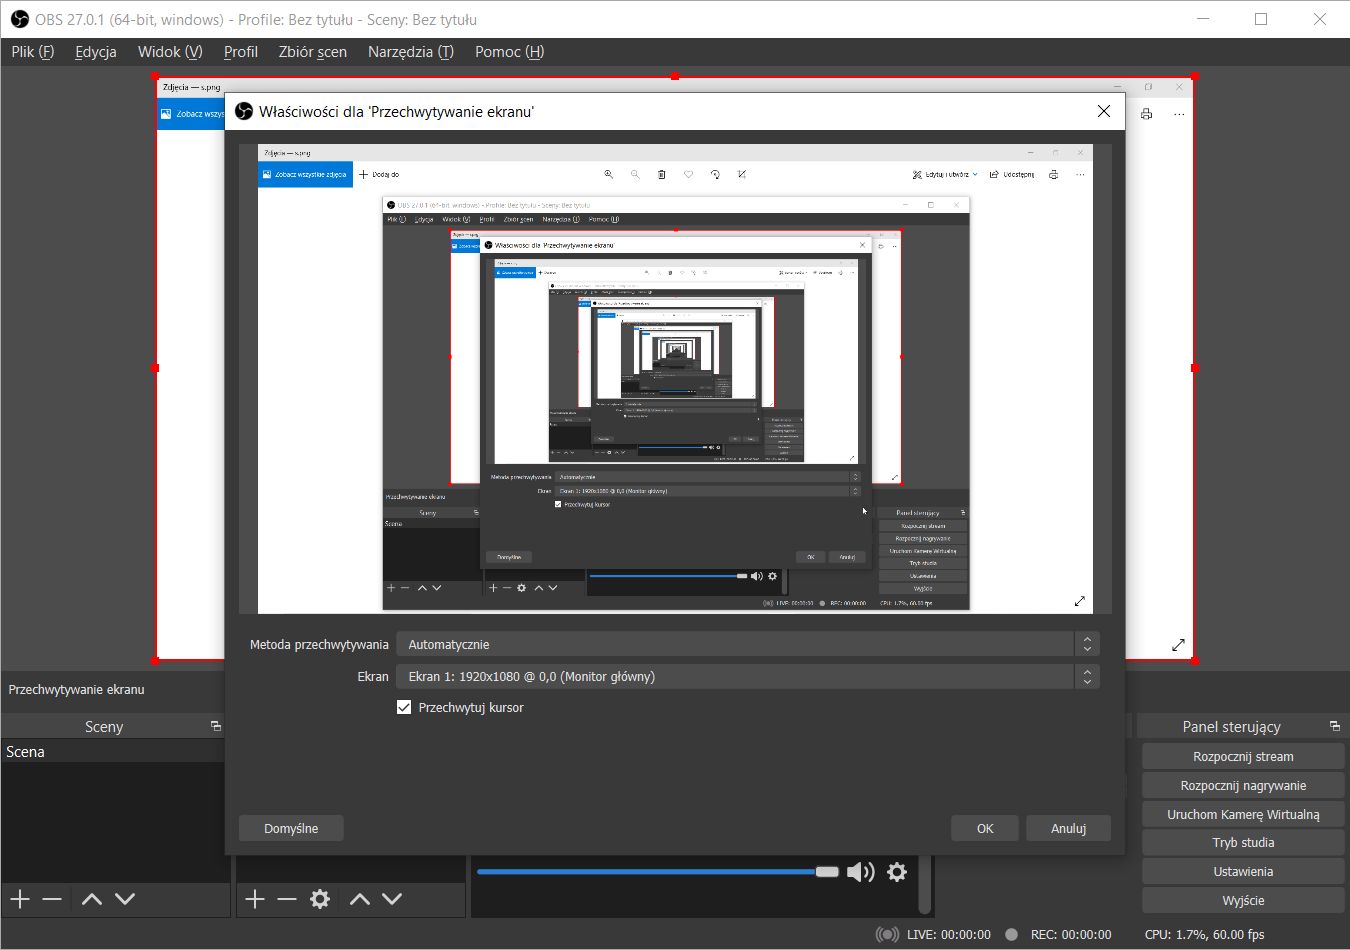This screenshot has height=950, width=1350.
Task: Click Dodaj do in the dialog preview
Action: coord(379,174)
